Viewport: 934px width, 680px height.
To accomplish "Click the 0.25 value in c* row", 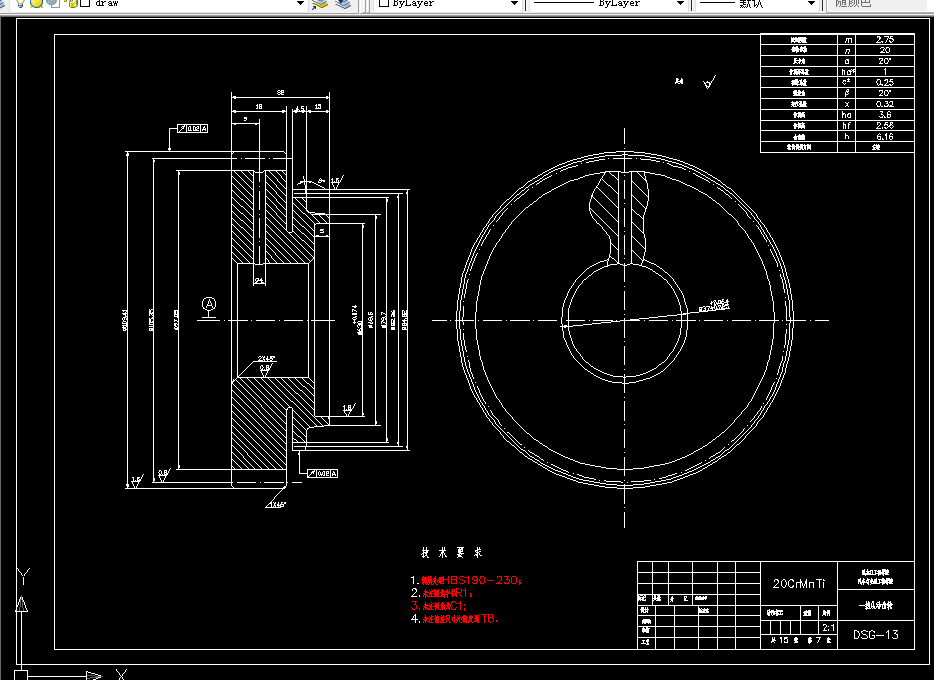I will (885, 82).
